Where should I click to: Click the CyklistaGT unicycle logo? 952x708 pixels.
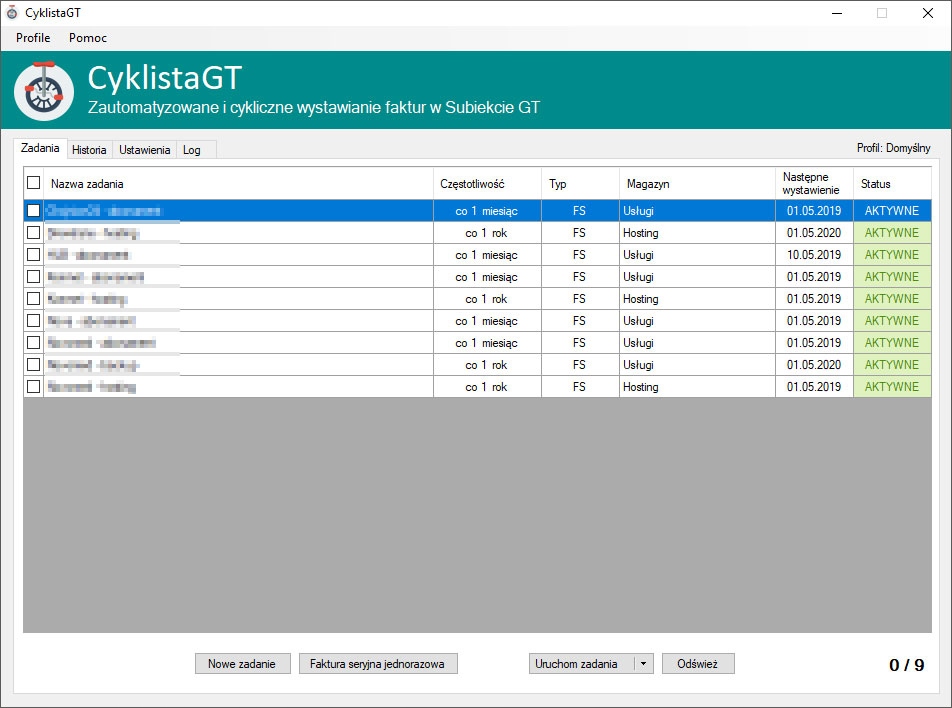[x=44, y=91]
